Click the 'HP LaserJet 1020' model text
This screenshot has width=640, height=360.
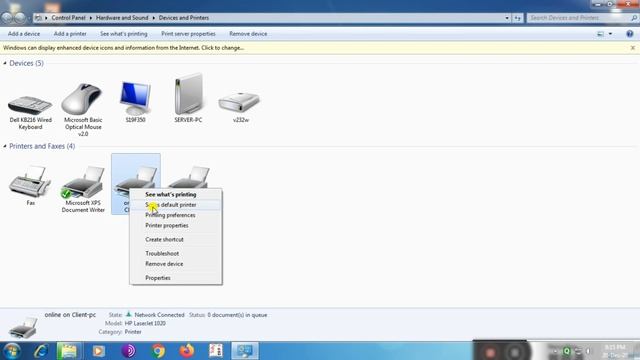(145, 323)
